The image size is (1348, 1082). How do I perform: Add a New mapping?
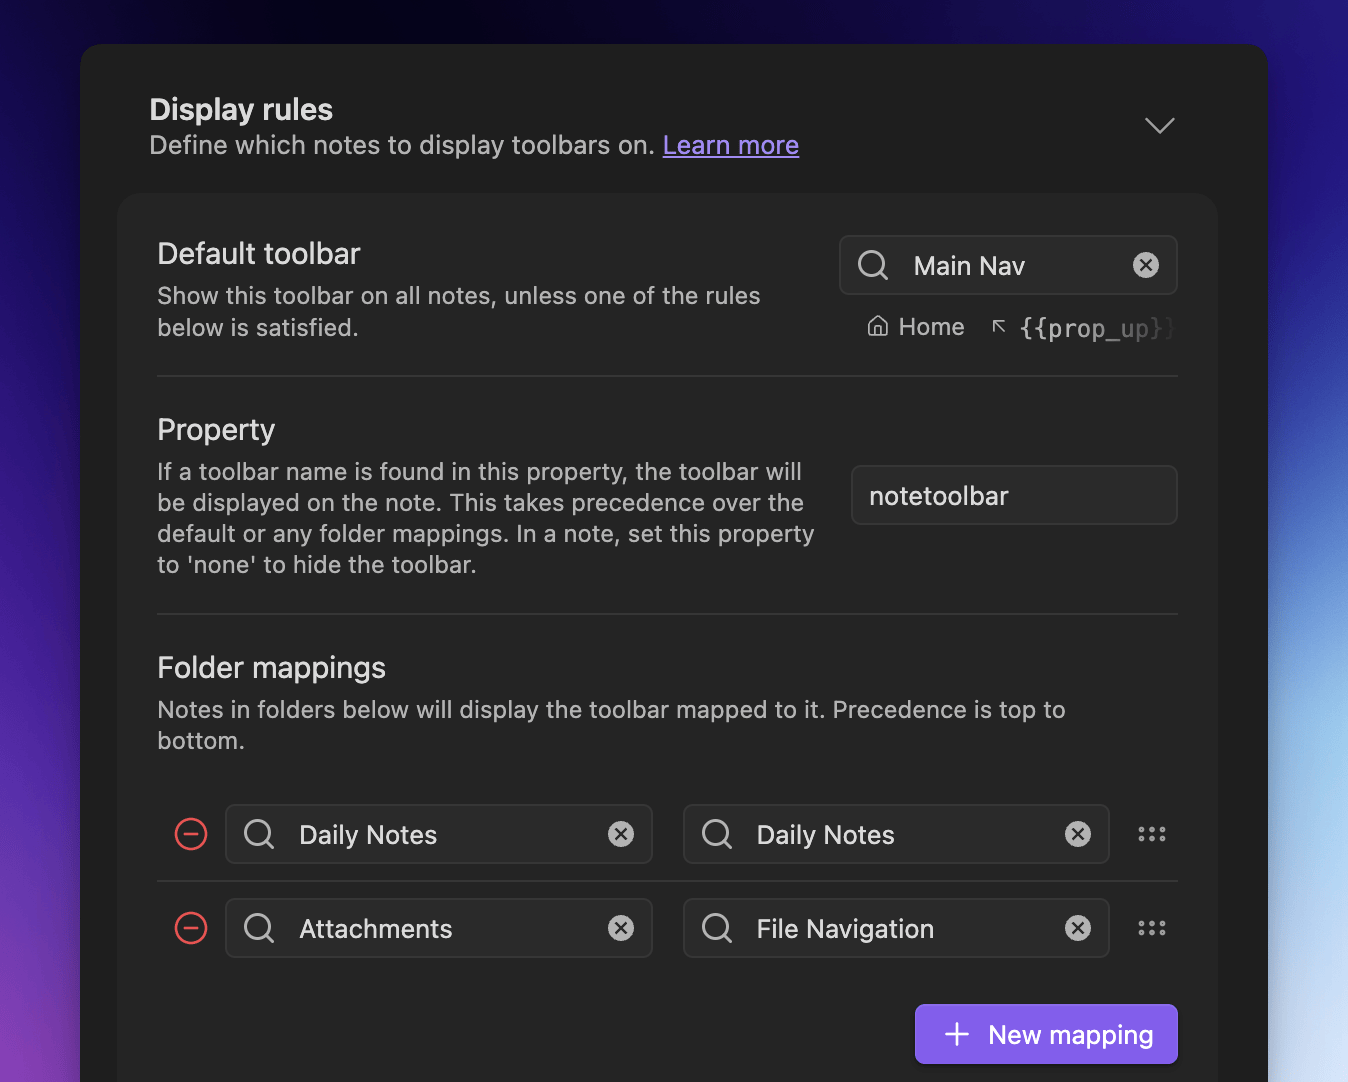click(1046, 1034)
